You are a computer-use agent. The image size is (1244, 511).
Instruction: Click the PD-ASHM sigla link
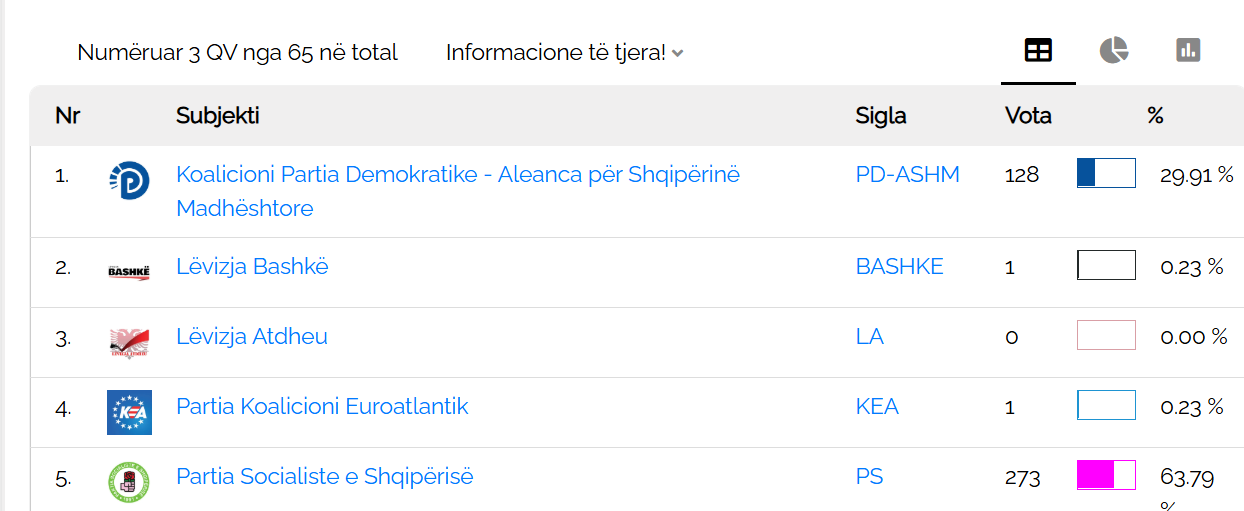click(x=907, y=175)
